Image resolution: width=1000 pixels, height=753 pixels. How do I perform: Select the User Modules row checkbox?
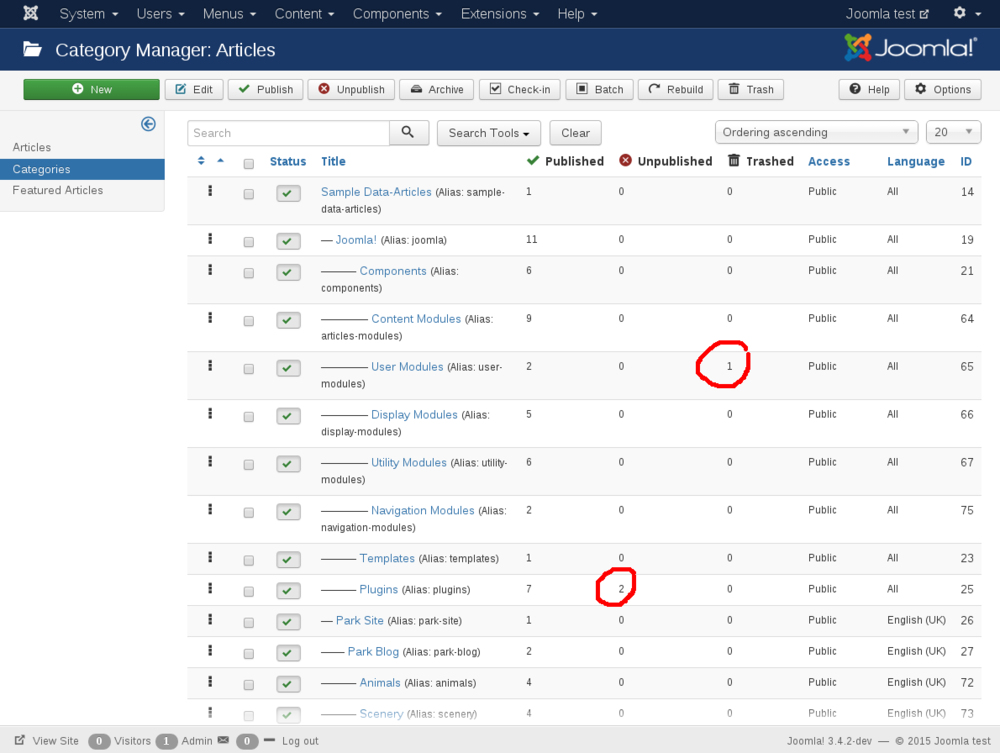click(249, 369)
